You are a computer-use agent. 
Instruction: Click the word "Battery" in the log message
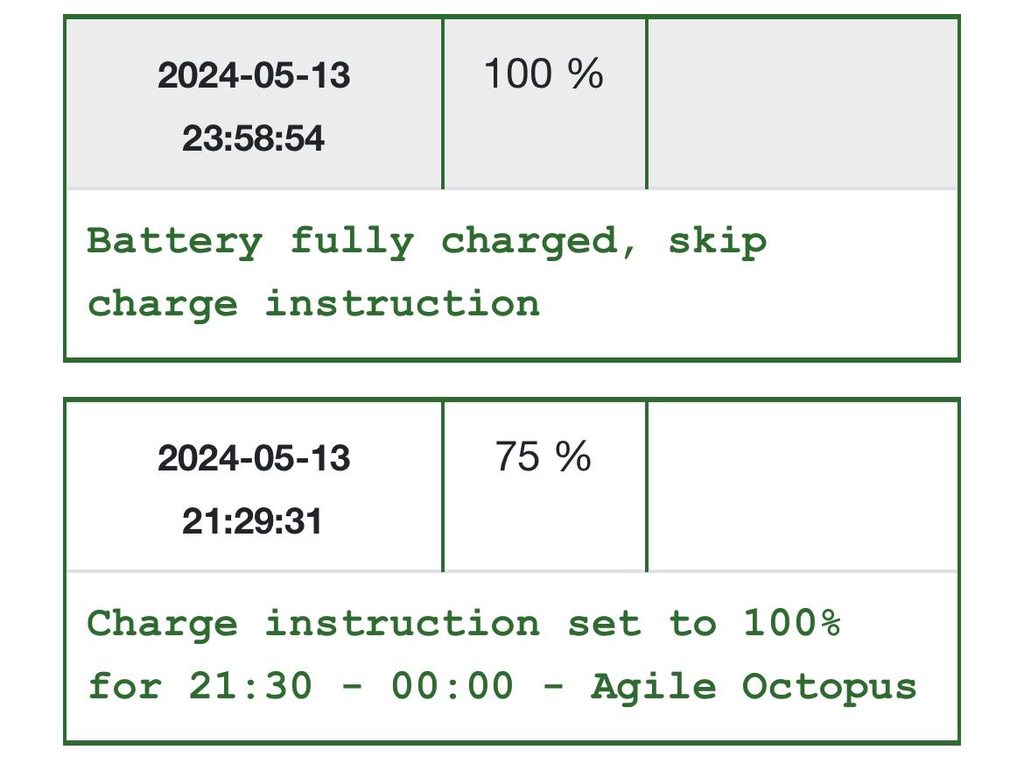tap(175, 241)
